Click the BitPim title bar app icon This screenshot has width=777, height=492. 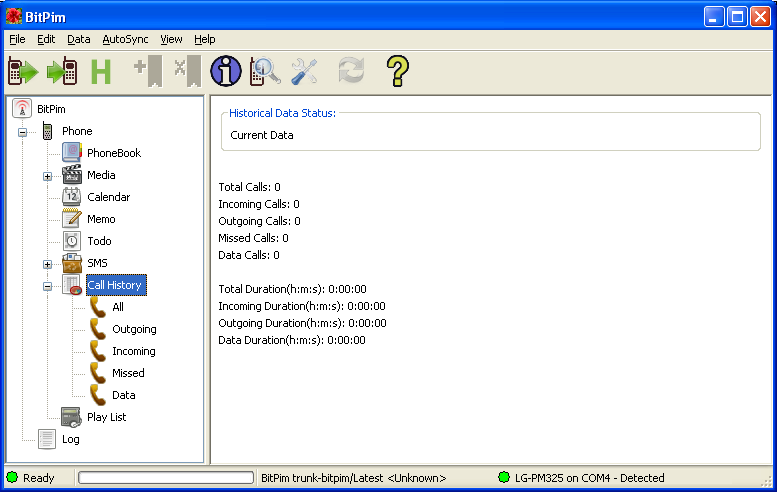pos(14,17)
